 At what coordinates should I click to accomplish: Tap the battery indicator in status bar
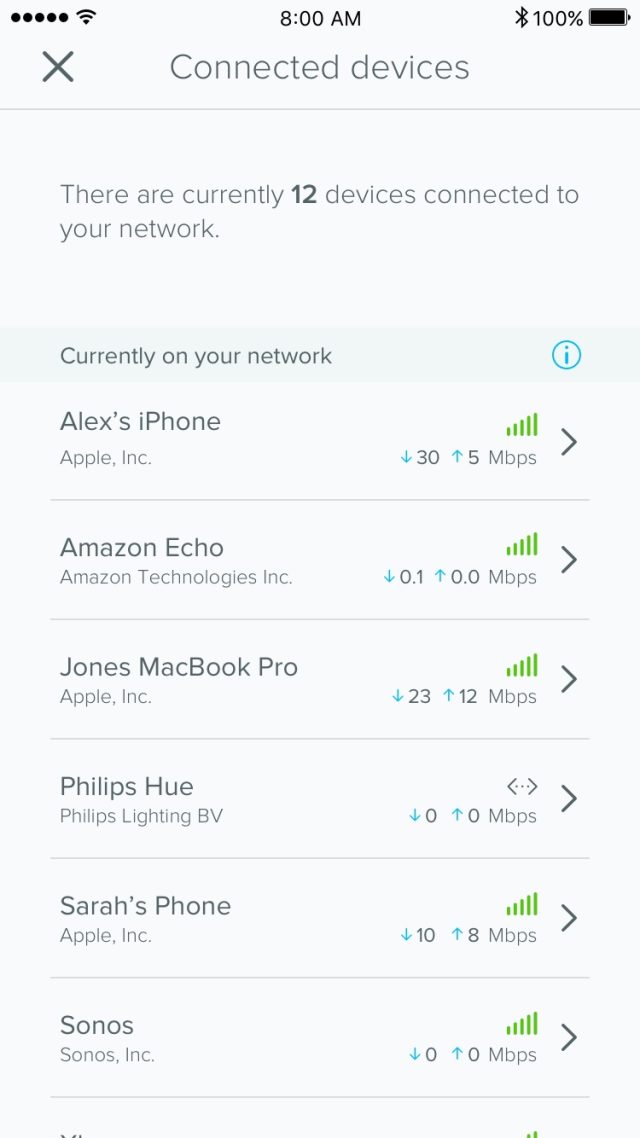click(609, 17)
